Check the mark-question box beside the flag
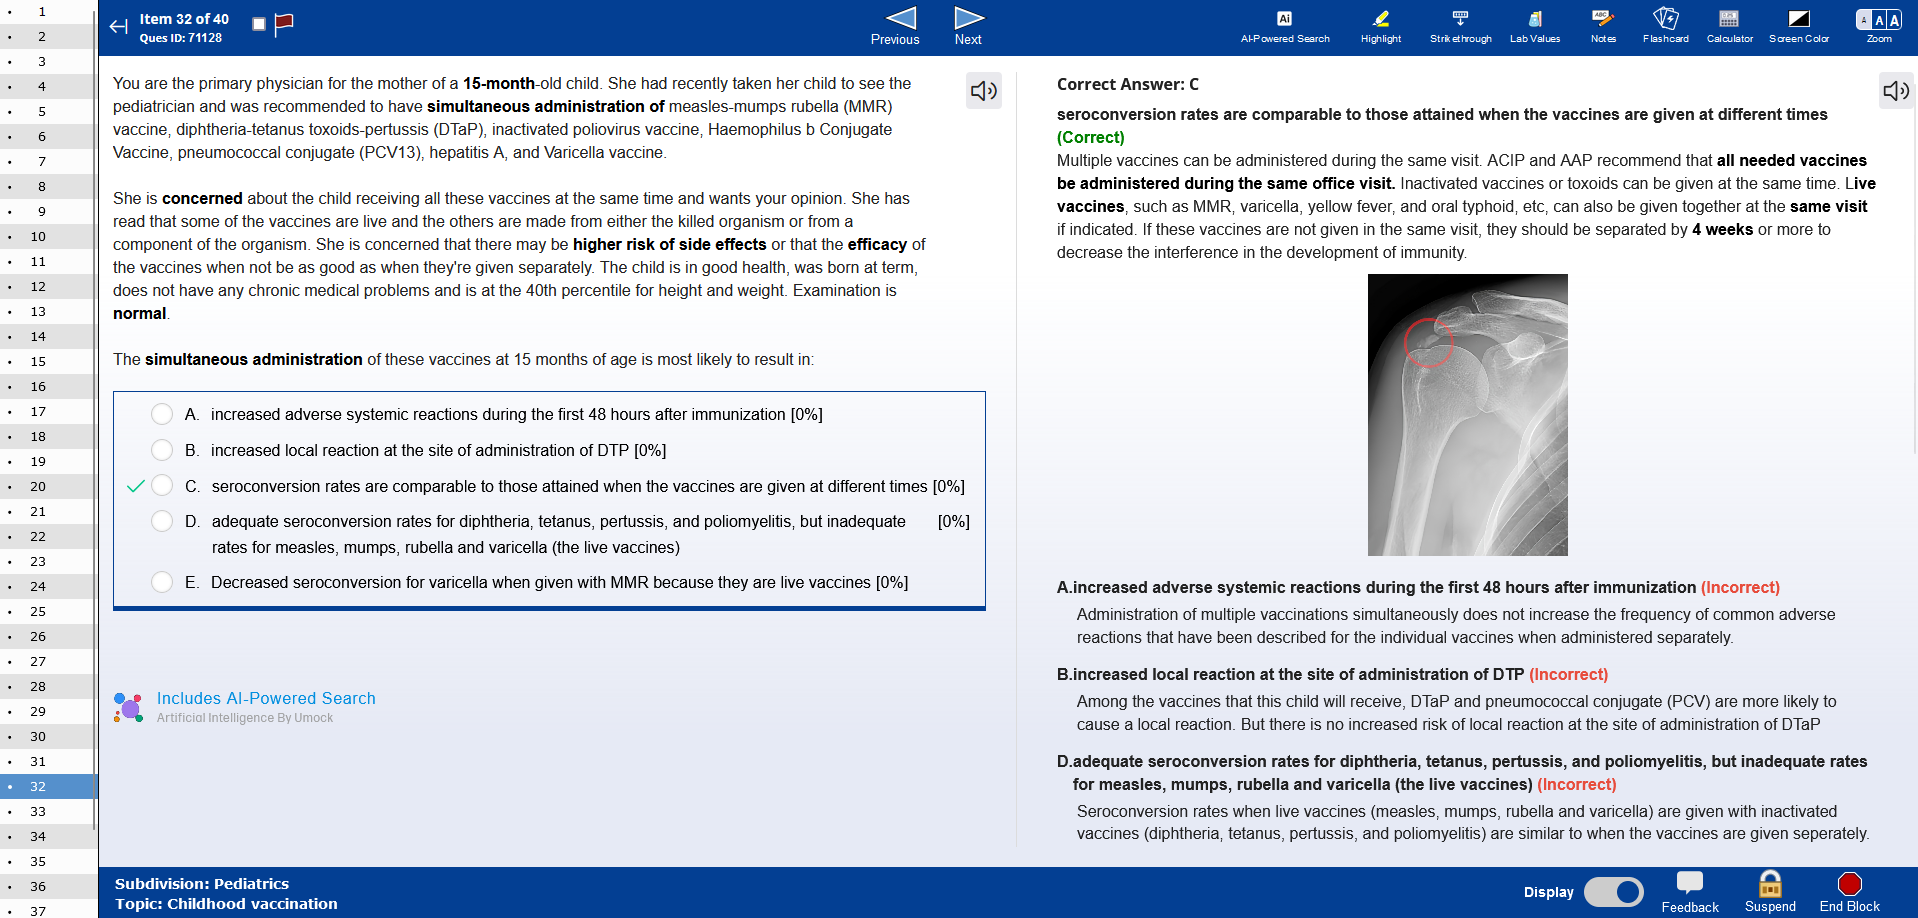1918x918 pixels. [x=259, y=24]
